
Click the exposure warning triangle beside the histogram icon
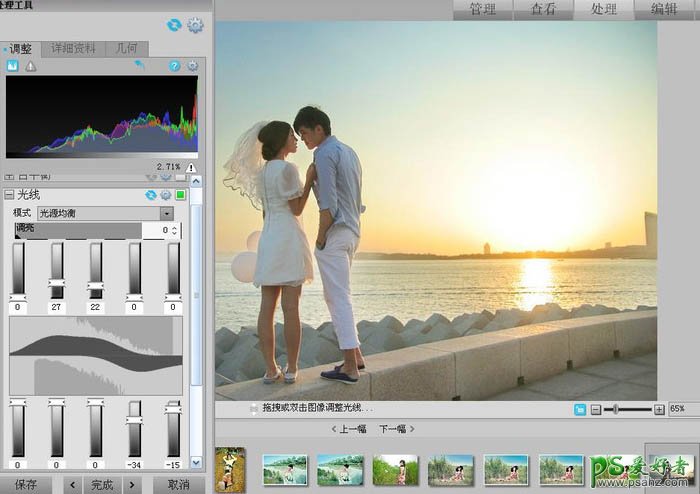coord(30,66)
